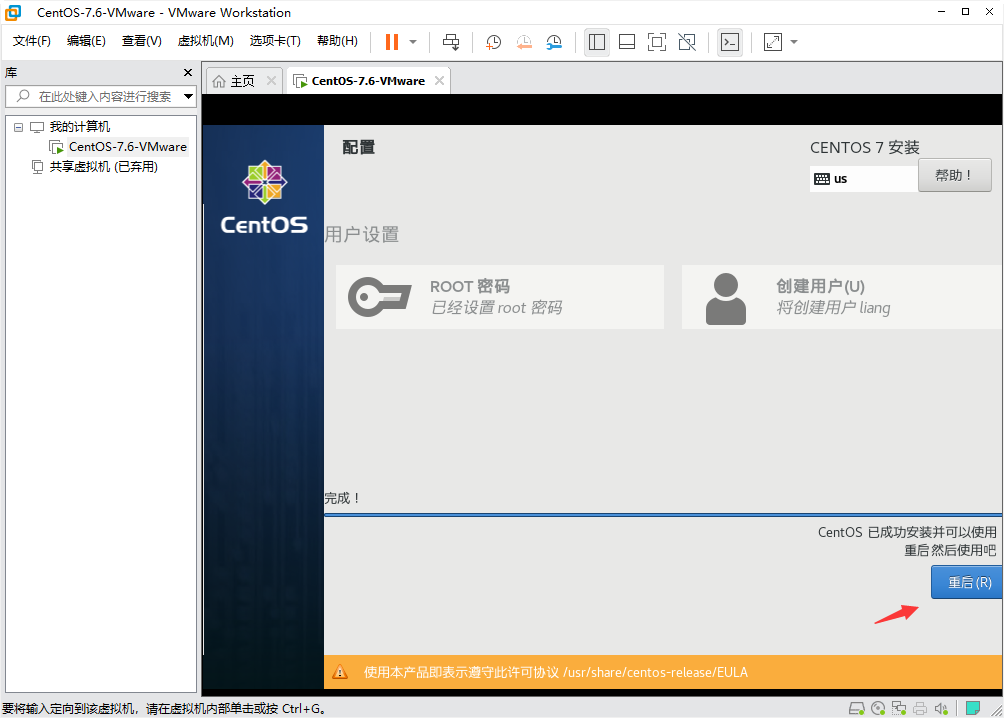Click the user avatar icon

tap(725, 298)
